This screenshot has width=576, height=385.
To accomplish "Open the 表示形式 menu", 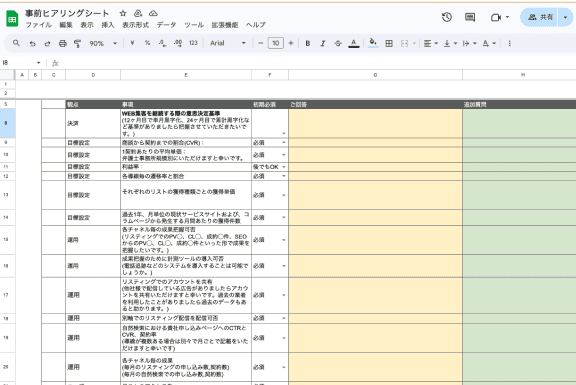I will pyautogui.click(x=135, y=25).
